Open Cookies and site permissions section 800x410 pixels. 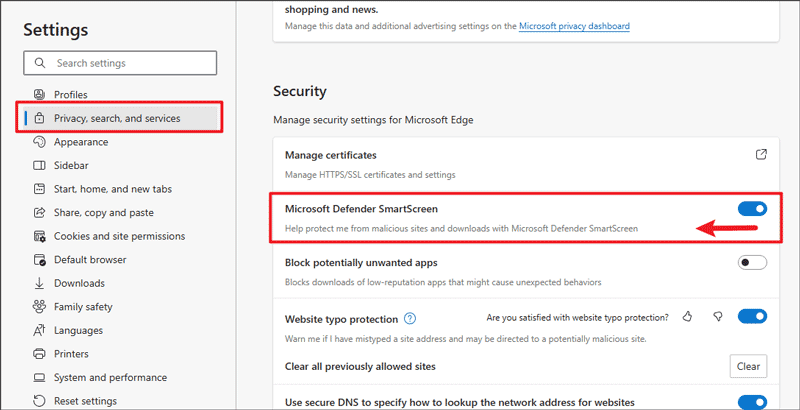pyautogui.click(x=119, y=236)
